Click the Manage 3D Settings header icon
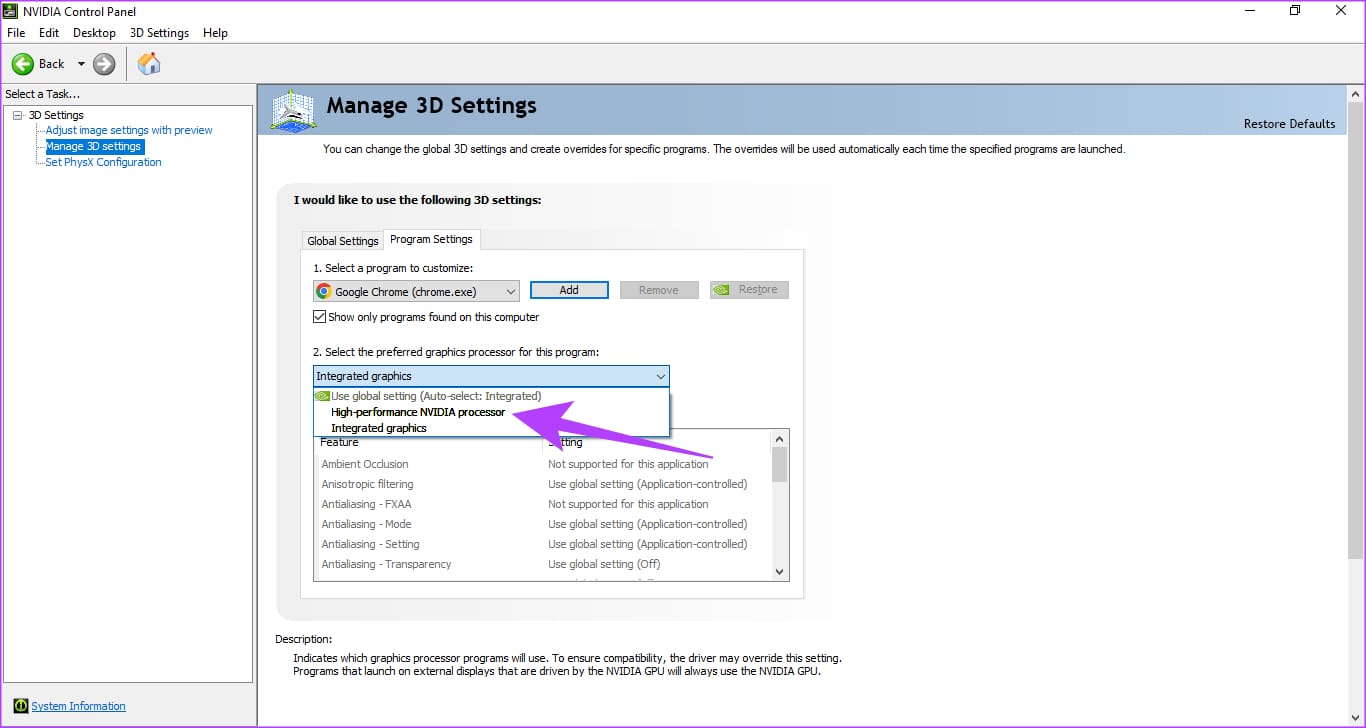The height and width of the screenshot is (728, 1366). [x=294, y=109]
